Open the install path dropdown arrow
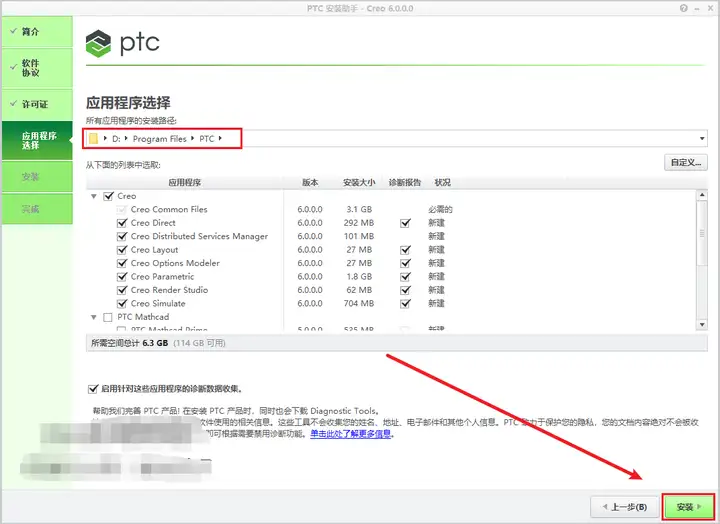The width and height of the screenshot is (720, 524). (702, 139)
